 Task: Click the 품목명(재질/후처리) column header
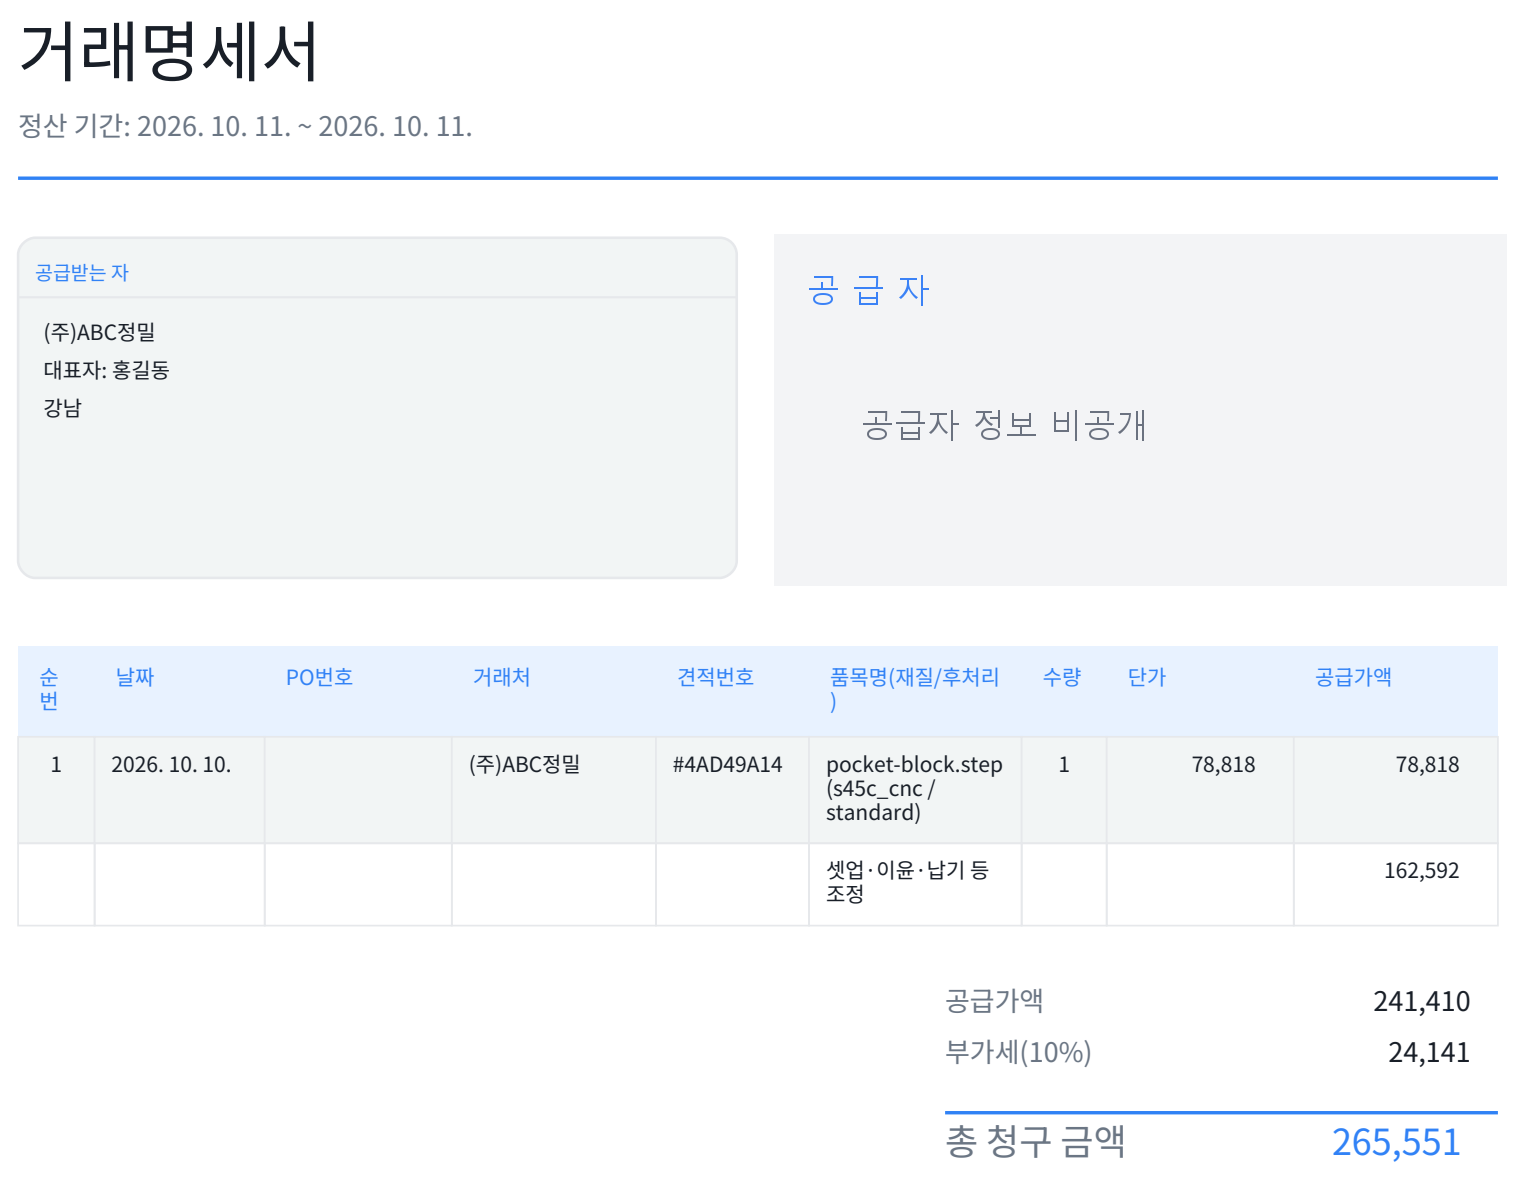pyautogui.click(x=914, y=689)
